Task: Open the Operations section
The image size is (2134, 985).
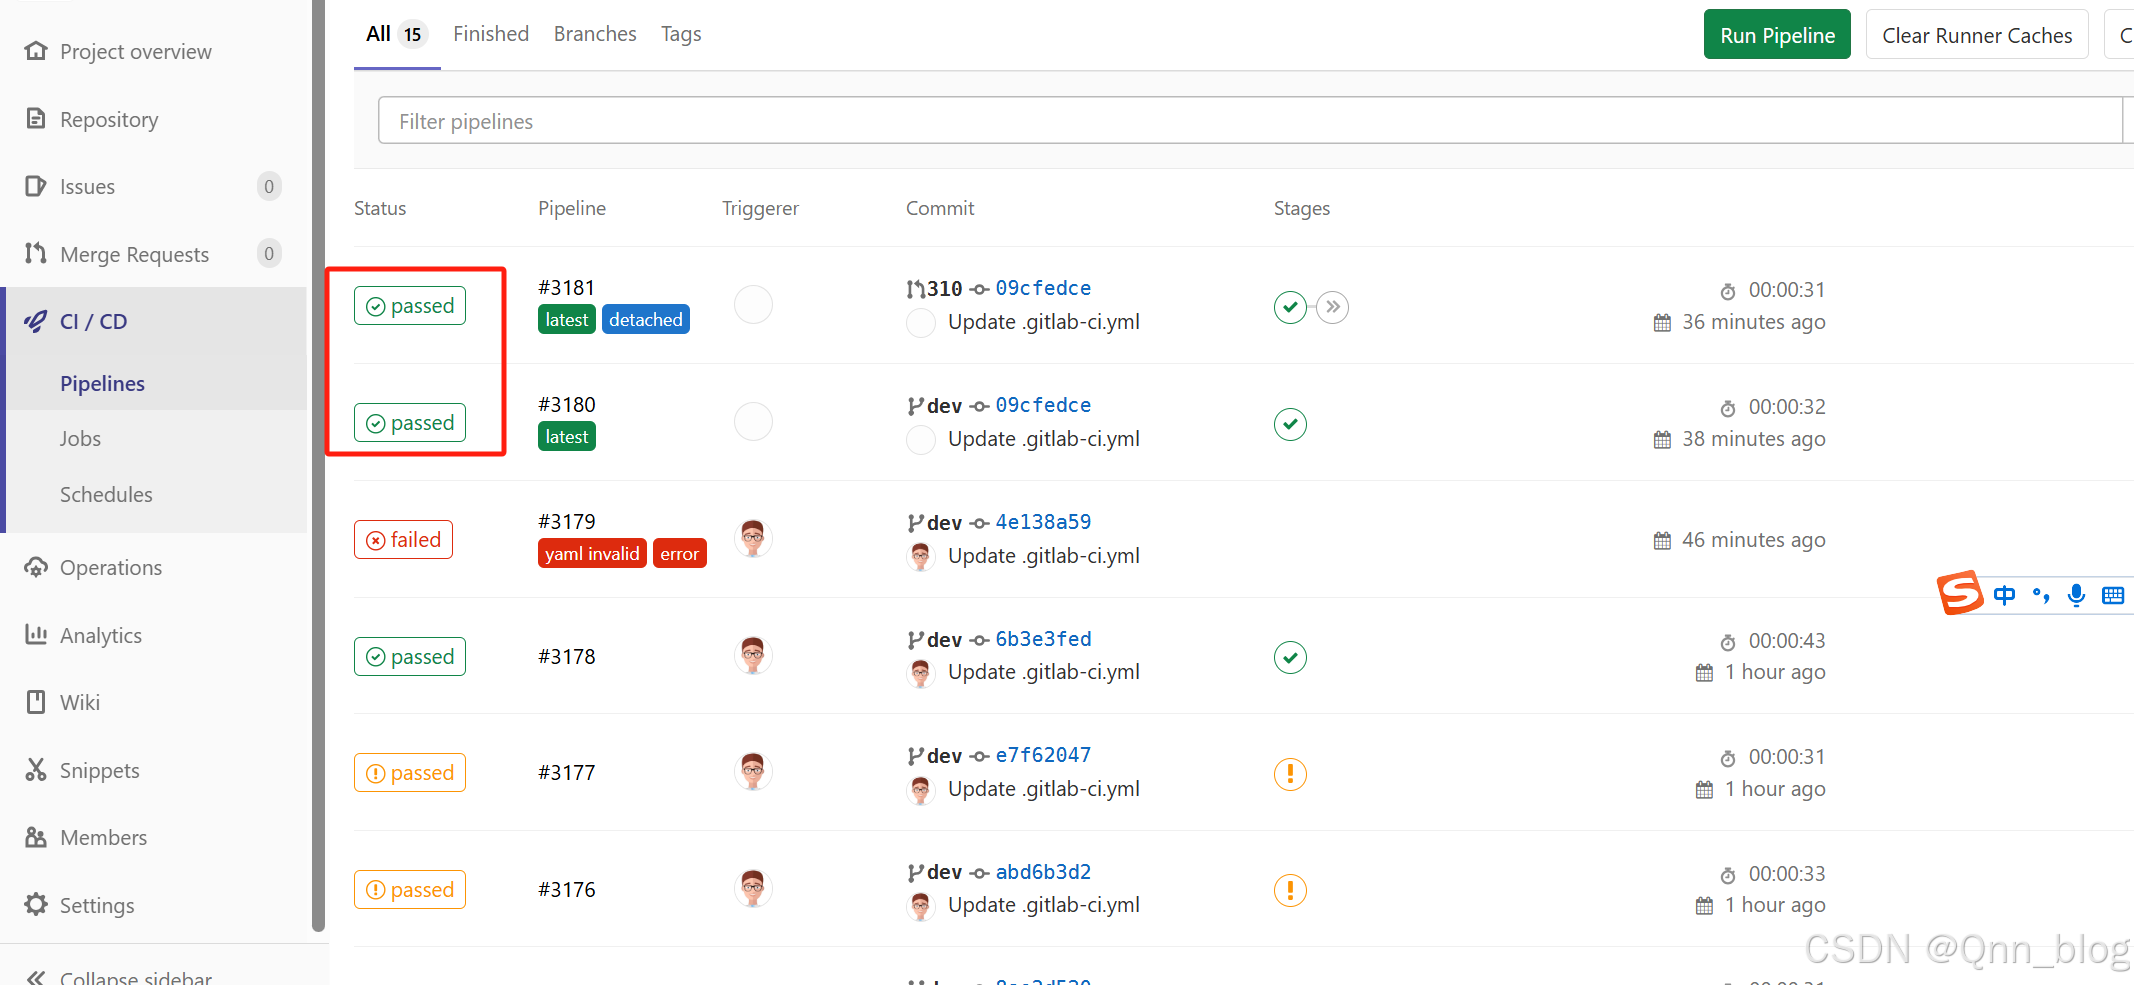Action: (110, 567)
